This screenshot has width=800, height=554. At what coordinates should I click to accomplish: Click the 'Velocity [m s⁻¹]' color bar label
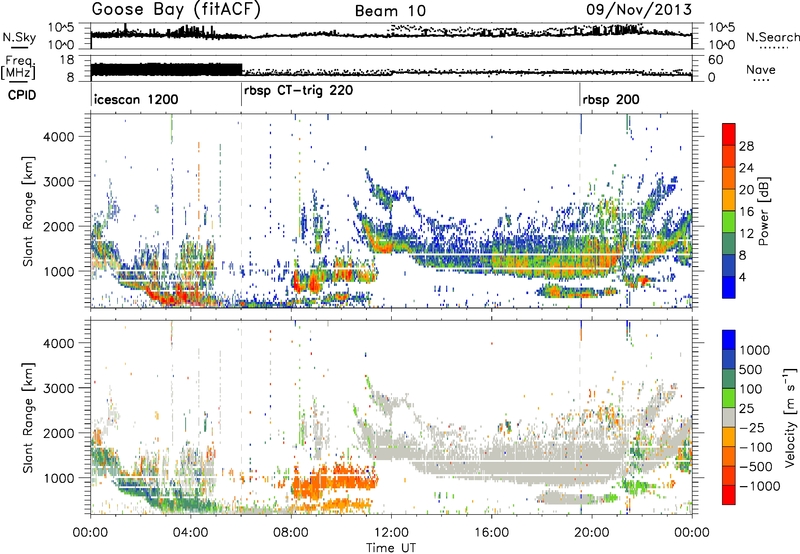pos(790,417)
